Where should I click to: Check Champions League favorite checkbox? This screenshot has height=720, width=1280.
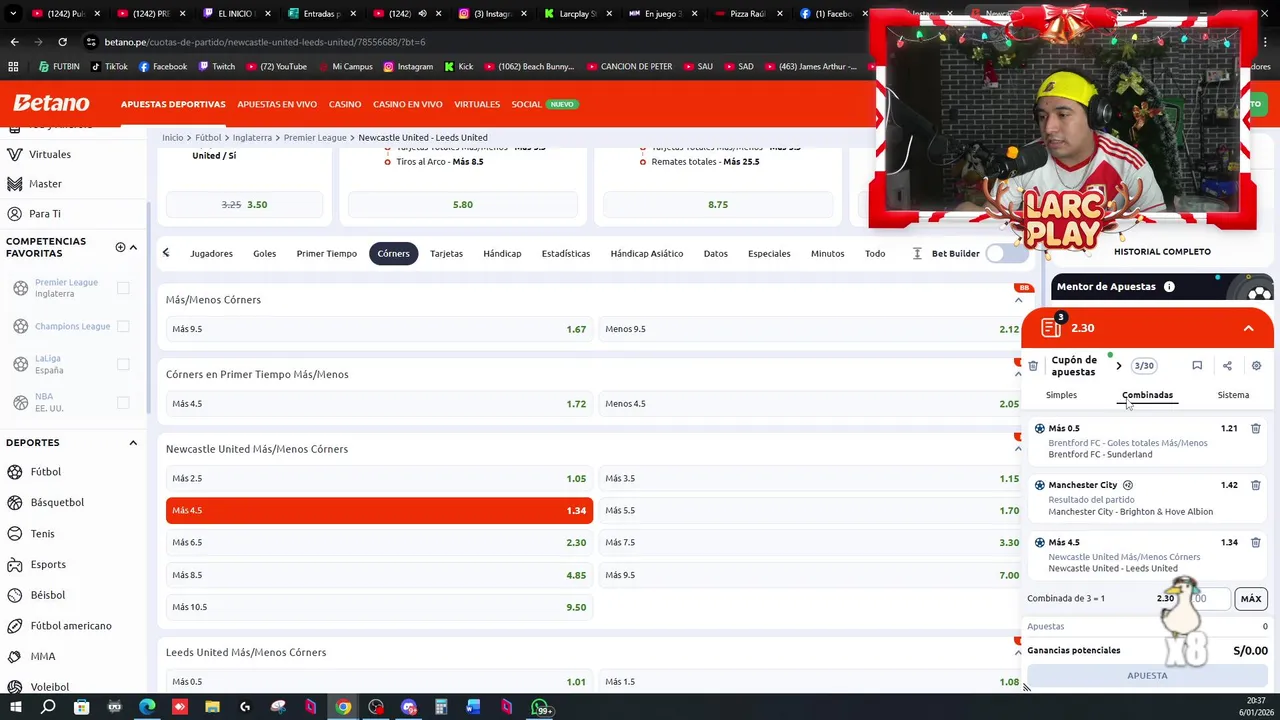coord(123,326)
